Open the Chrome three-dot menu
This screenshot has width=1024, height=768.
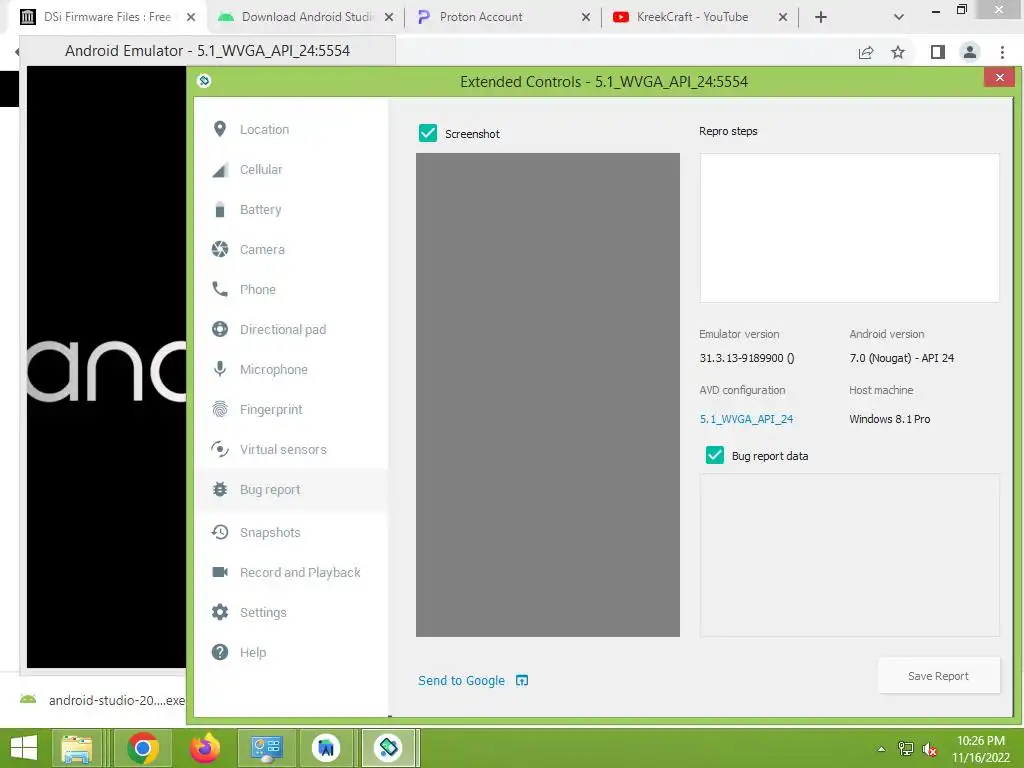[1002, 52]
